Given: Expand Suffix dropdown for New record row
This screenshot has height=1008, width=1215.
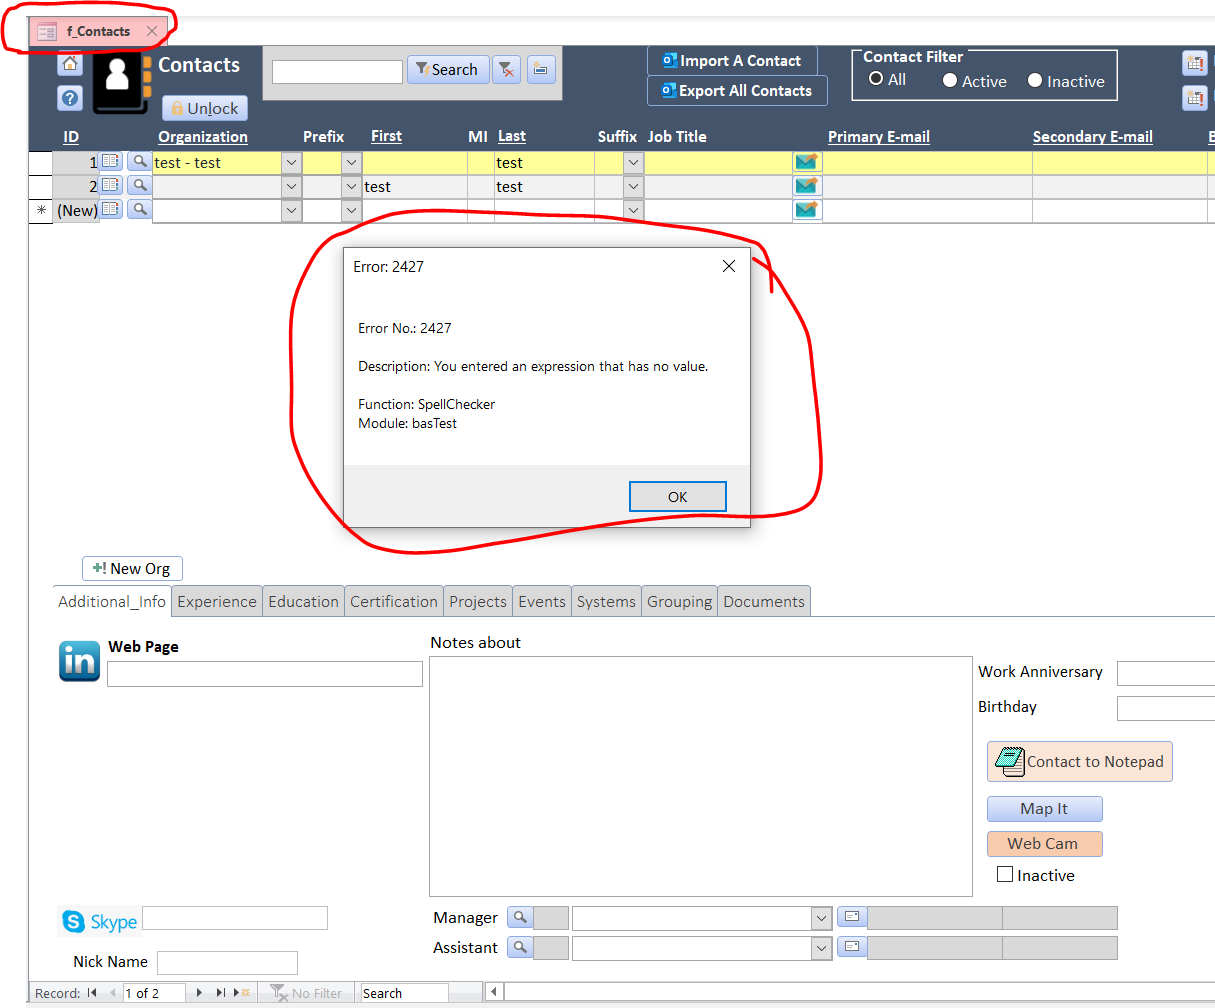Looking at the screenshot, I should tap(633, 210).
